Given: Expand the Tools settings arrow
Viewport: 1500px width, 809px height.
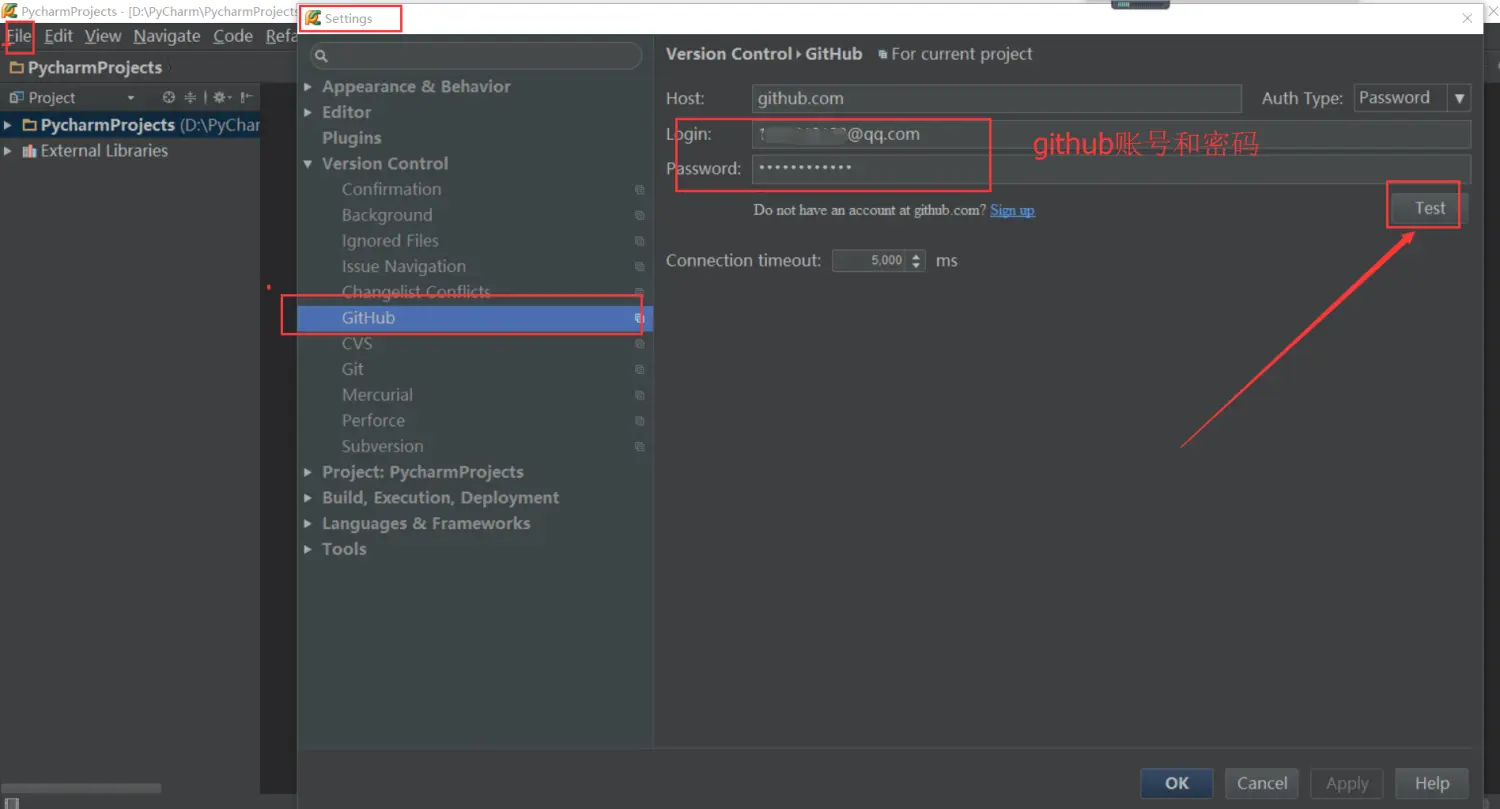Looking at the screenshot, I should (308, 549).
